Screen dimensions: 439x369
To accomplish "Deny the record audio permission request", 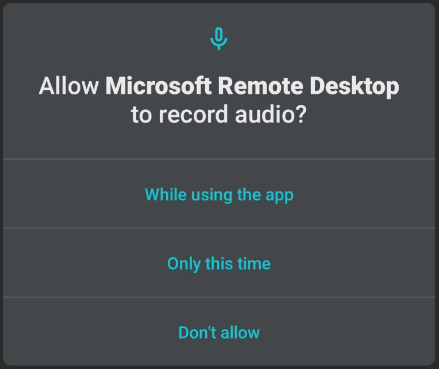I will 219,332.
